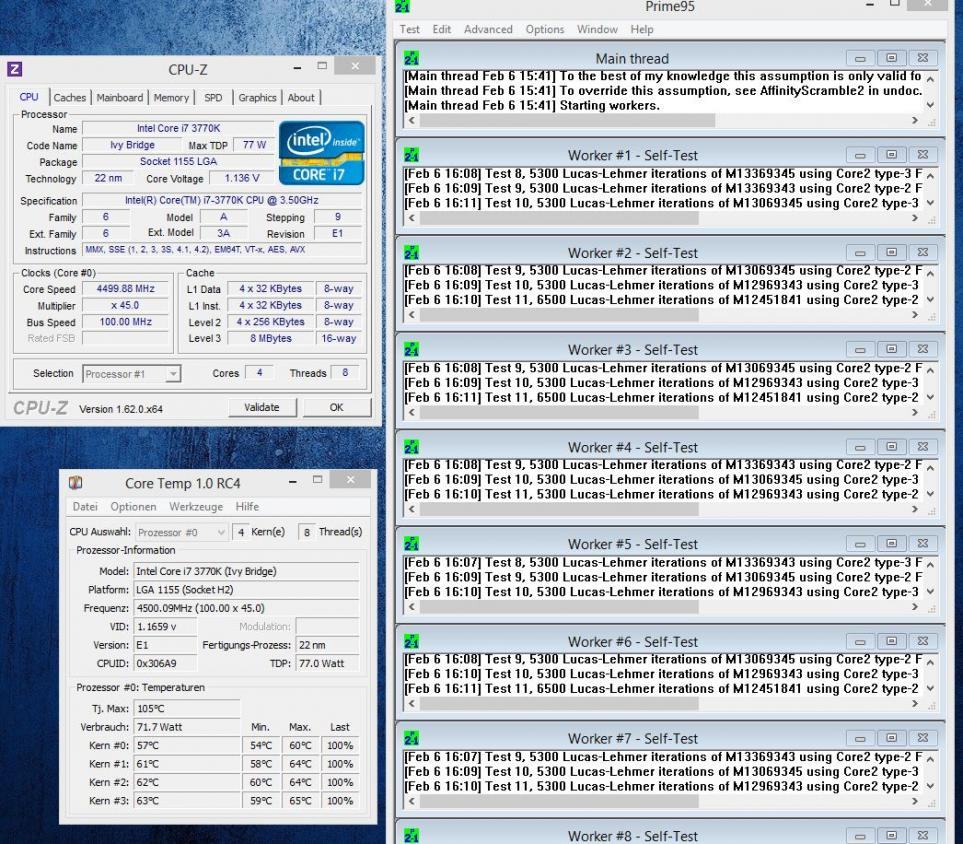Click the Worker #5 window icon
The height and width of the screenshot is (844, 963).
tap(411, 544)
